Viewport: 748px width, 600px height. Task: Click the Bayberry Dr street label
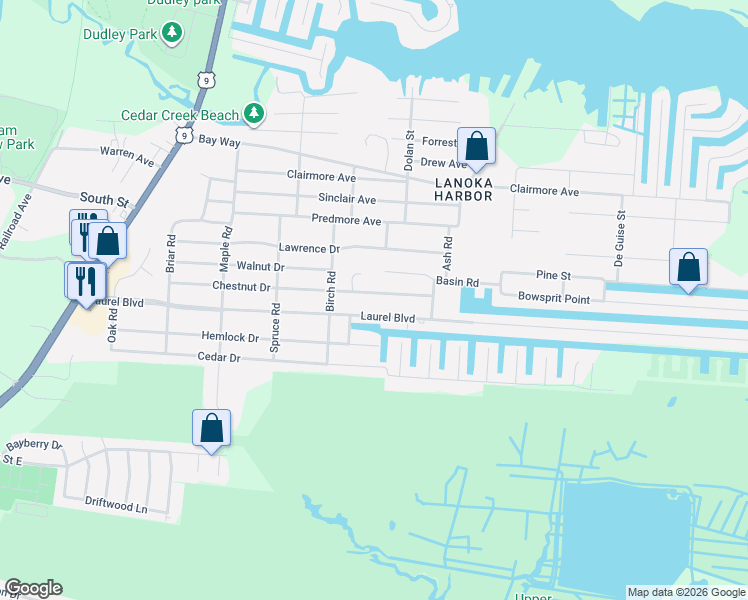pyautogui.click(x=34, y=445)
